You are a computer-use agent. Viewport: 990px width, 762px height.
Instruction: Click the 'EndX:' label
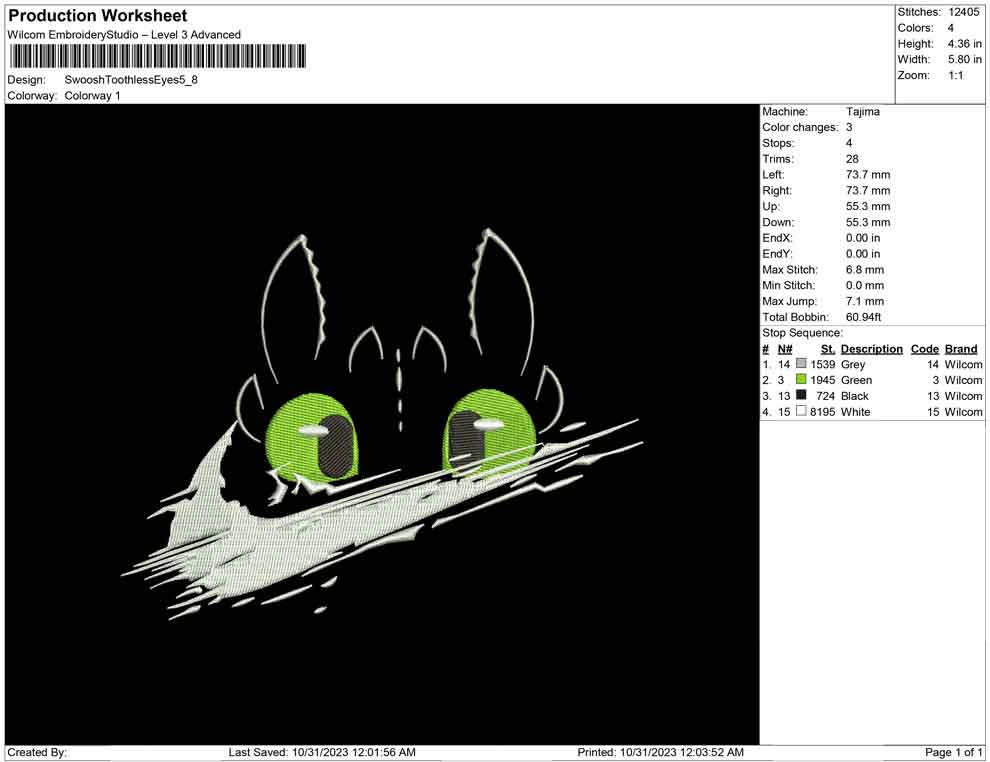coord(777,238)
